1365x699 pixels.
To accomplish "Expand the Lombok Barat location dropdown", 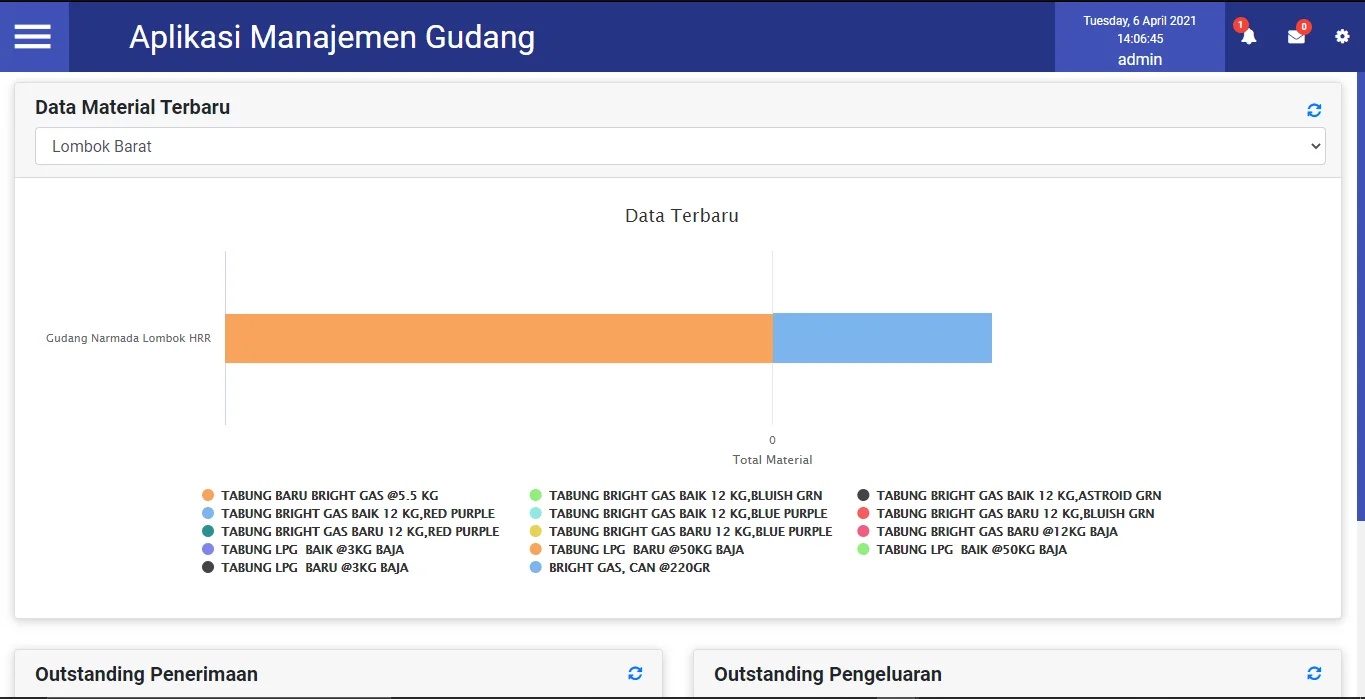I will coord(680,146).
